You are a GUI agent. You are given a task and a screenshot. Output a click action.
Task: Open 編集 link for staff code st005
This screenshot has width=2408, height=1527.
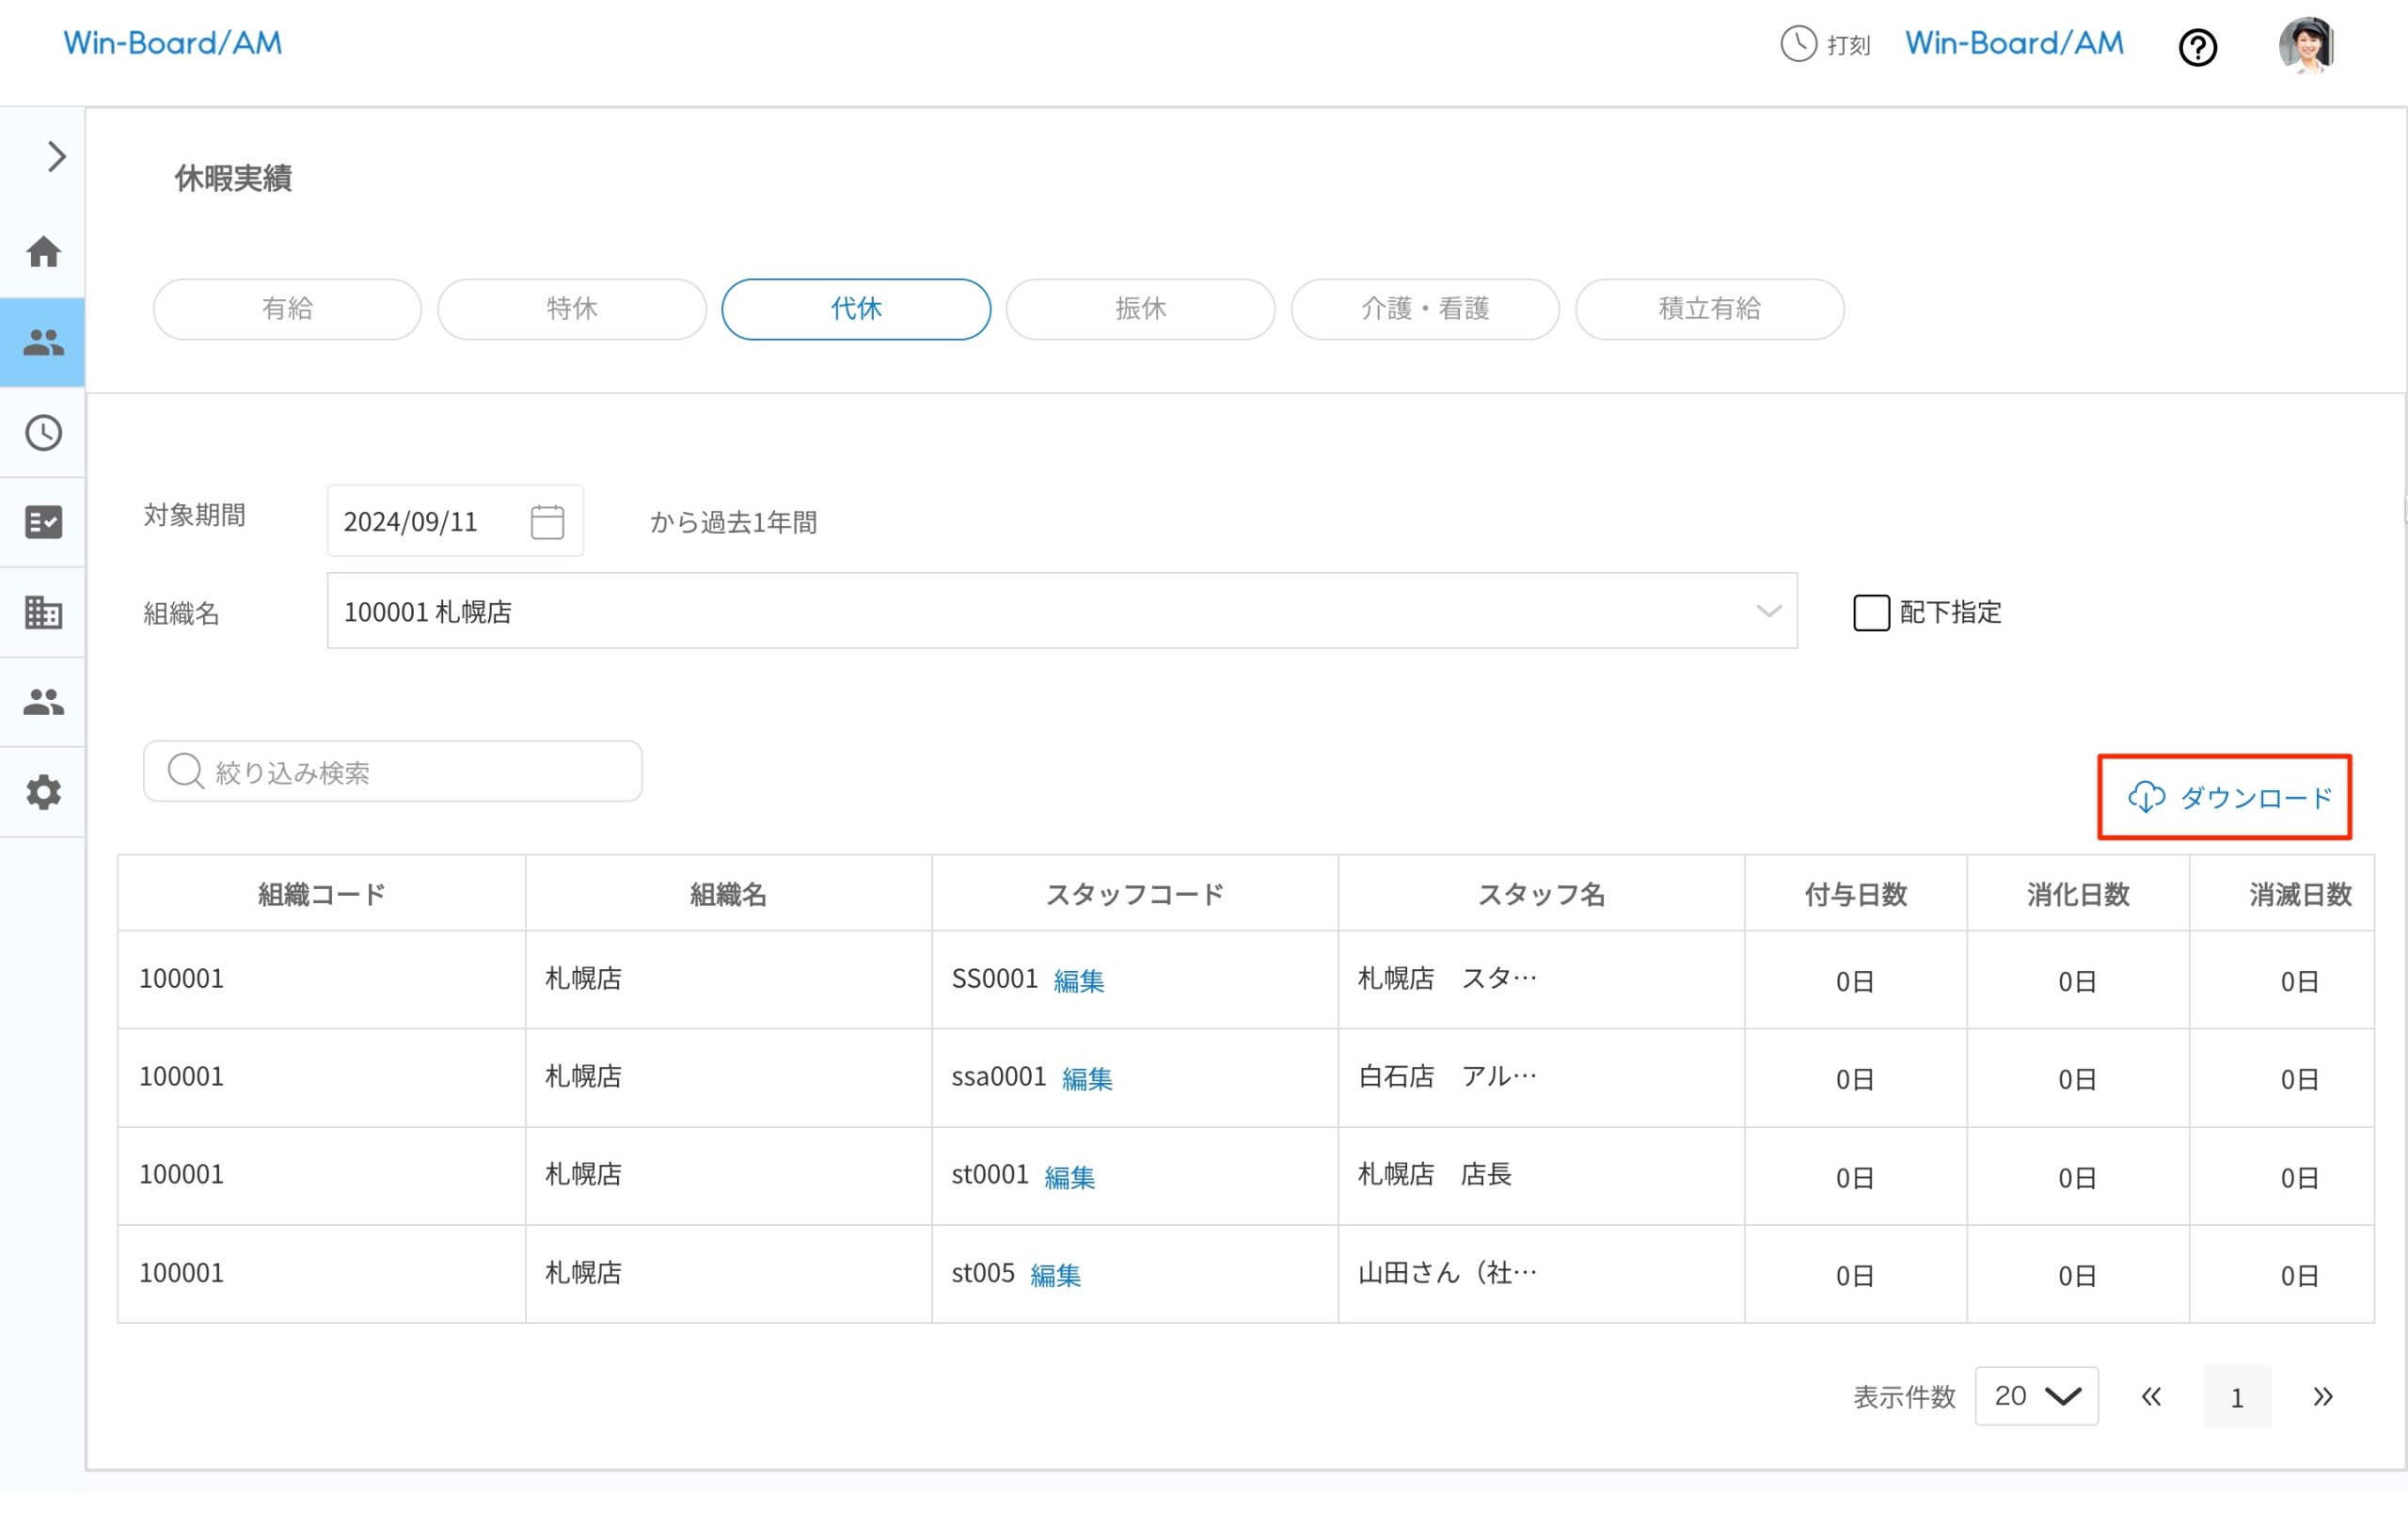pyautogui.click(x=1054, y=1275)
